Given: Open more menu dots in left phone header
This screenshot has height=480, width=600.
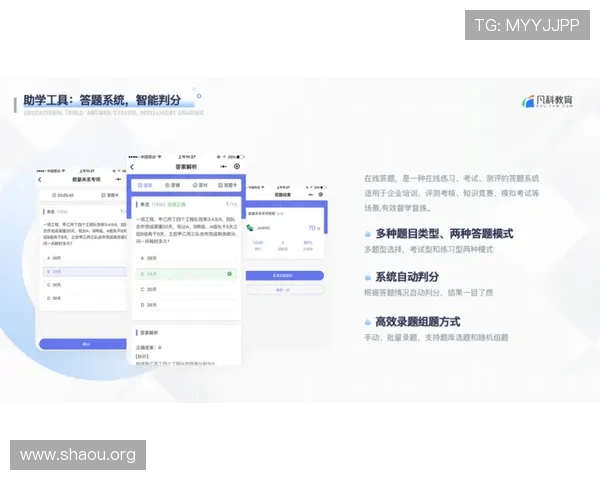Looking at the screenshot, I should [x=119, y=179].
